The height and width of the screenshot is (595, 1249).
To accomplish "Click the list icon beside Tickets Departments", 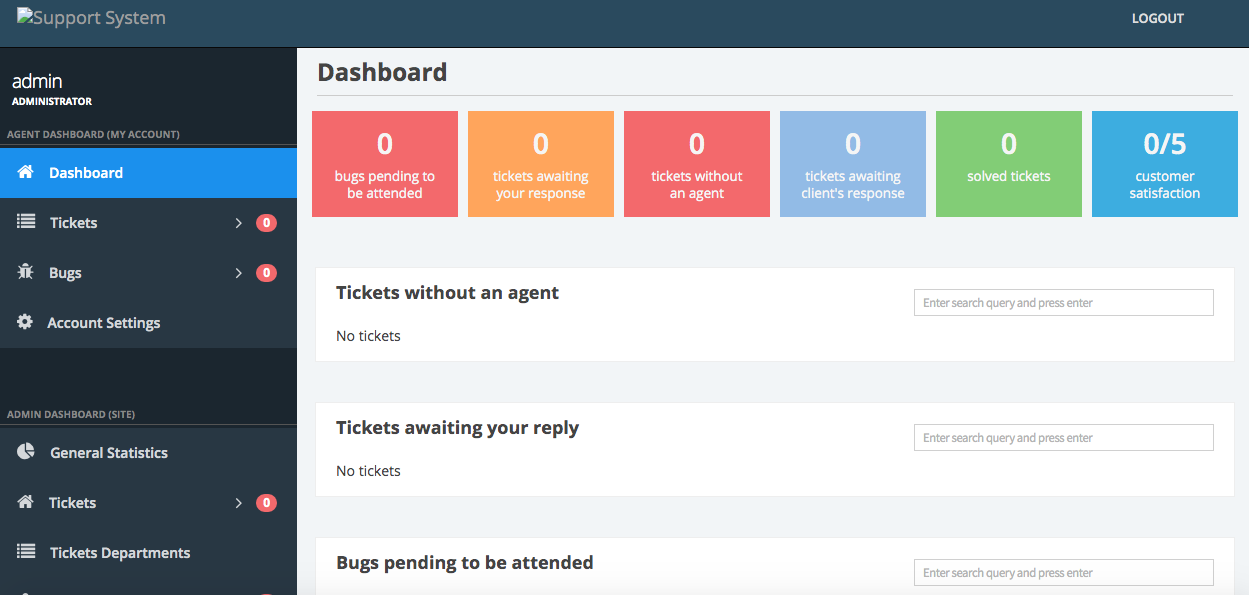I will pyautogui.click(x=27, y=552).
